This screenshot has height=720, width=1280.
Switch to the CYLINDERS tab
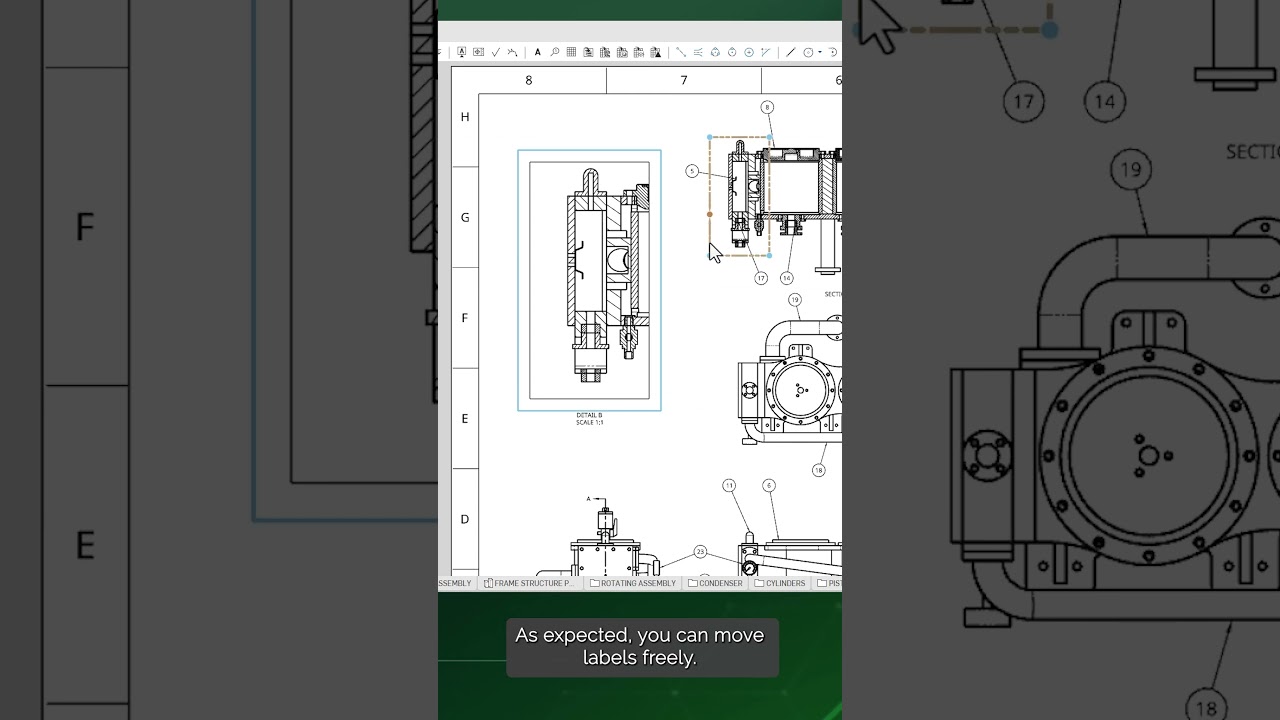[780, 583]
